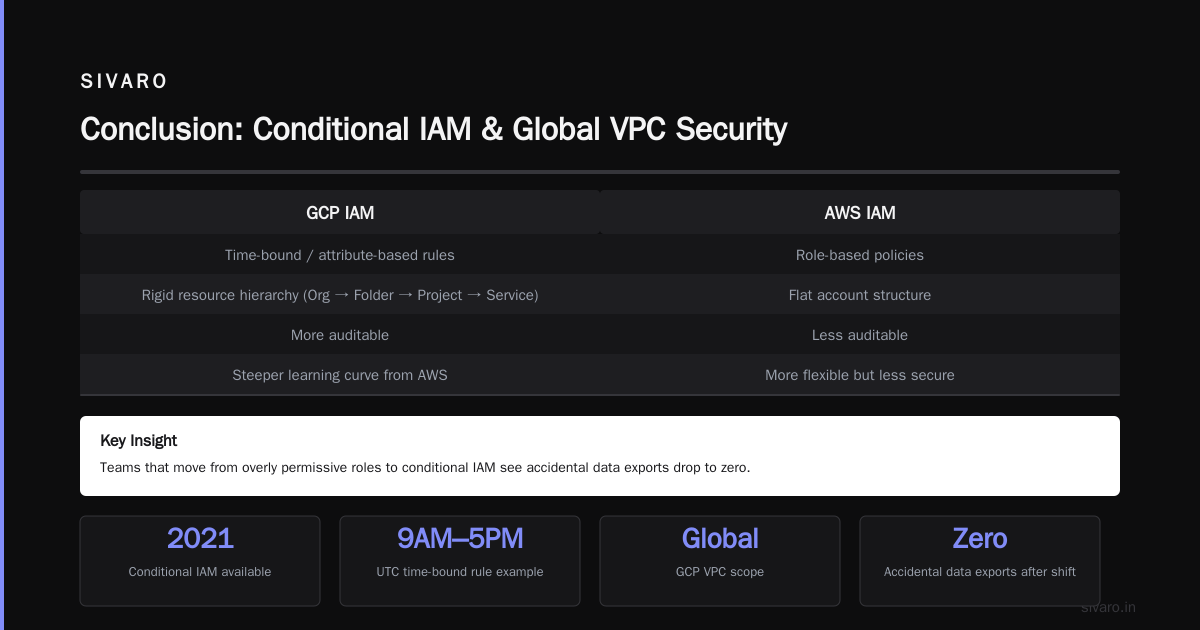The height and width of the screenshot is (630, 1200).
Task: Select the slide title about Conditional IAM
Action: coord(433,129)
